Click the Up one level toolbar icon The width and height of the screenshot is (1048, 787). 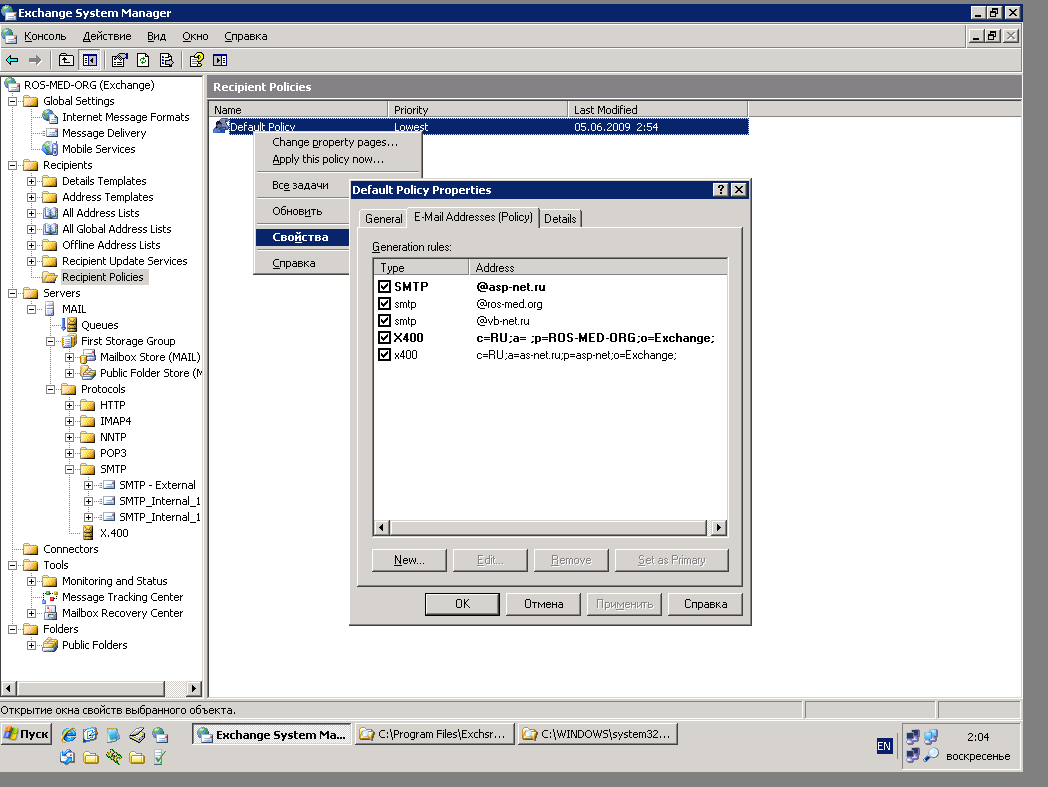pos(66,60)
